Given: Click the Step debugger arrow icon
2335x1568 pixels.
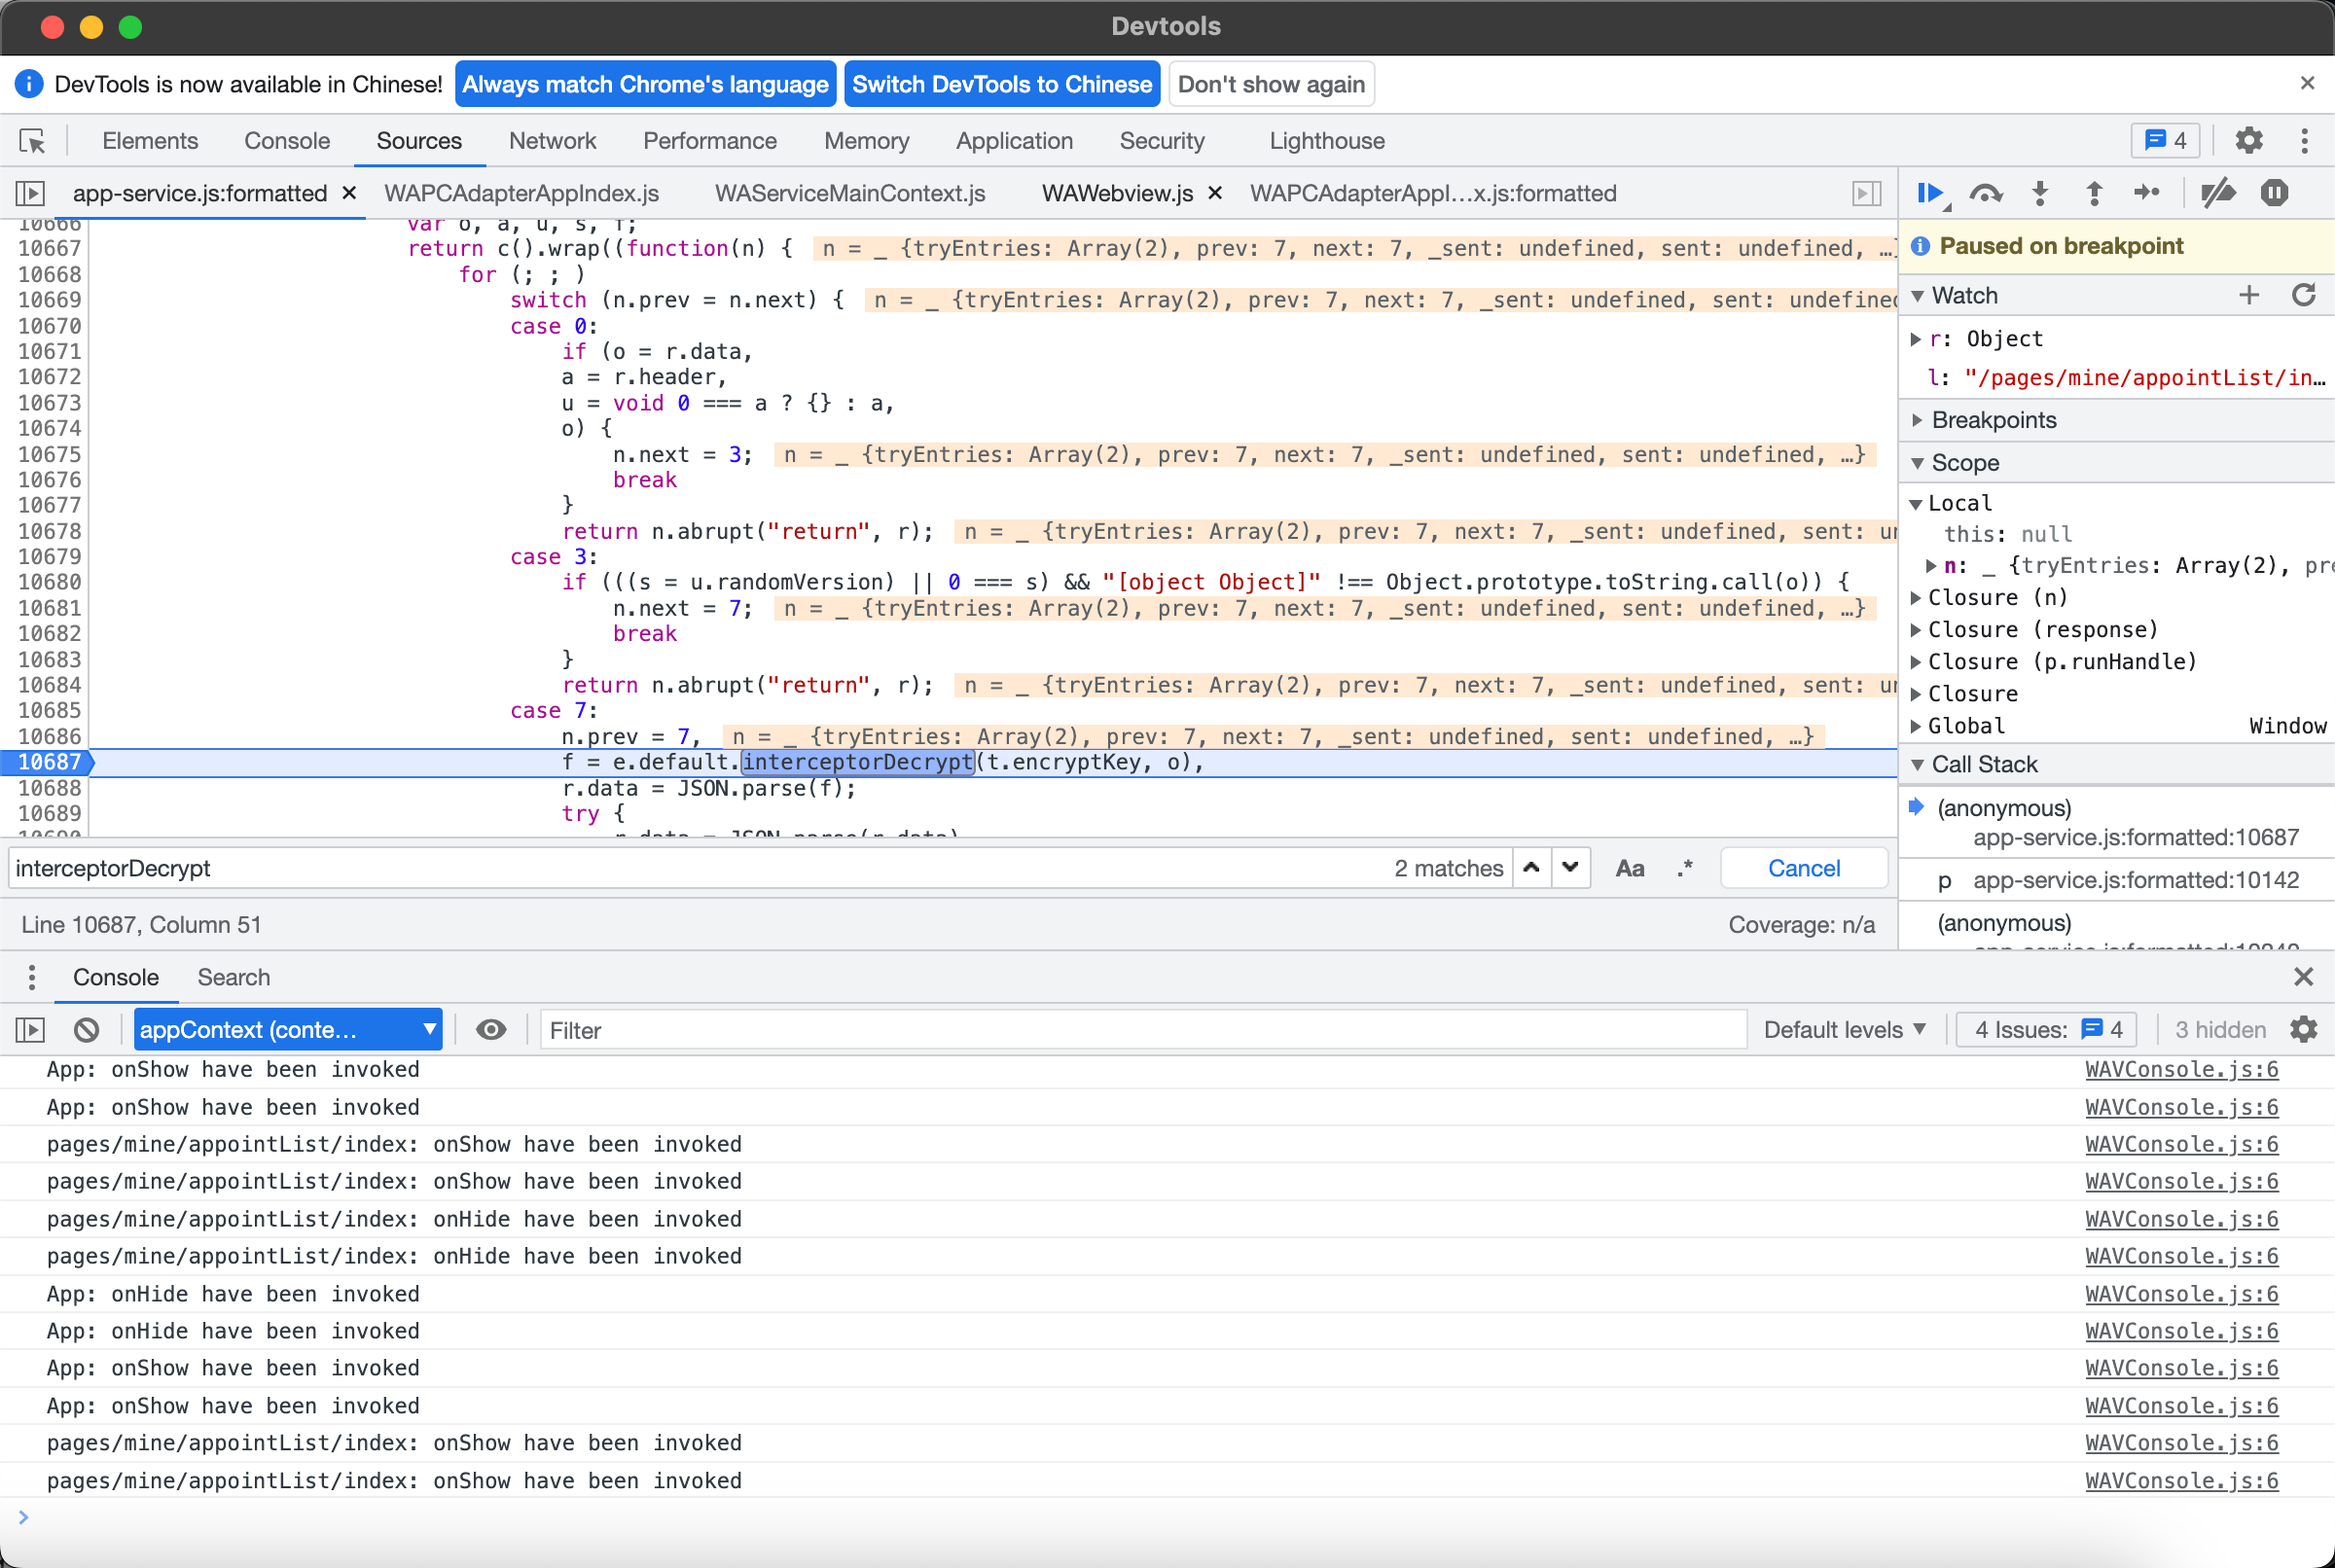Looking at the screenshot, I should coord(2147,193).
